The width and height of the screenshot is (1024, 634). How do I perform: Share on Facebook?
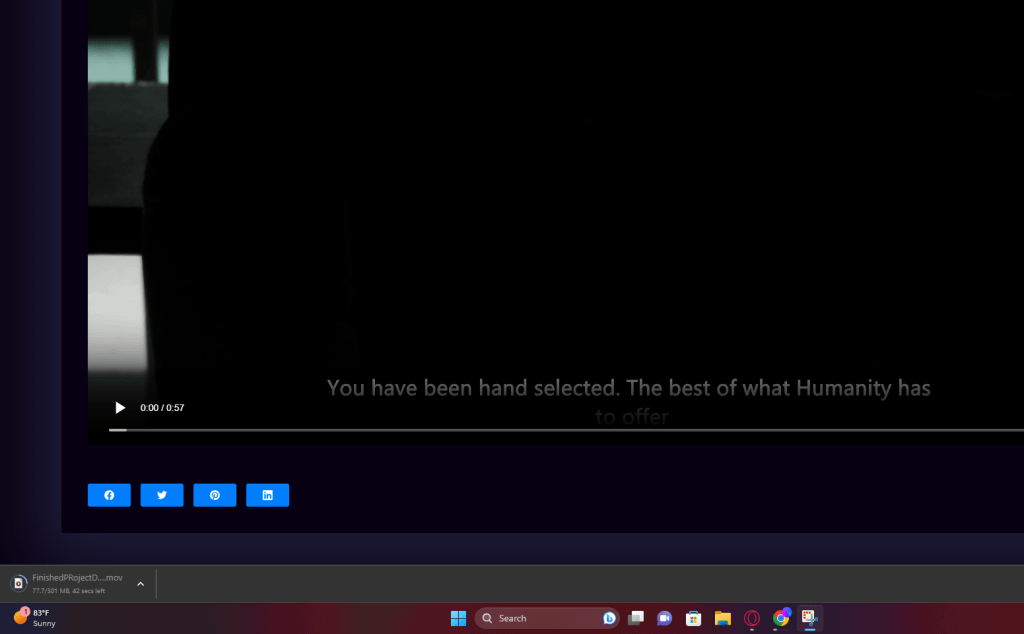(x=109, y=495)
